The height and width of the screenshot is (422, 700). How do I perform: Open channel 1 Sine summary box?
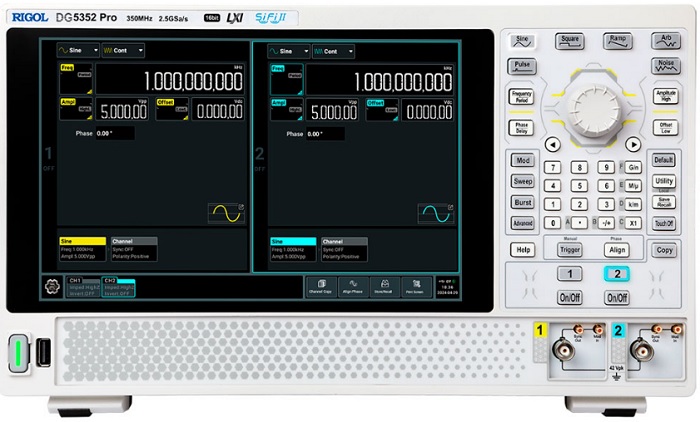pyautogui.click(x=83, y=249)
